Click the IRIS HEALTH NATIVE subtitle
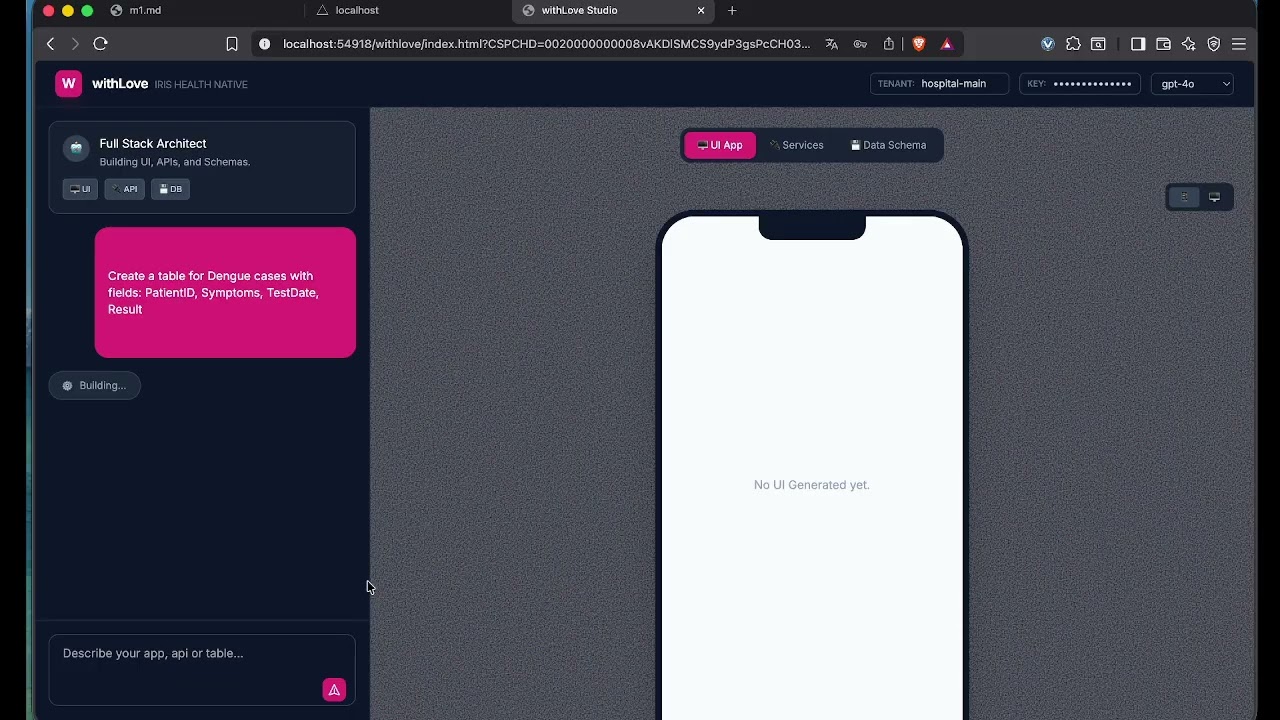This screenshot has height=720, width=1280. 201,84
